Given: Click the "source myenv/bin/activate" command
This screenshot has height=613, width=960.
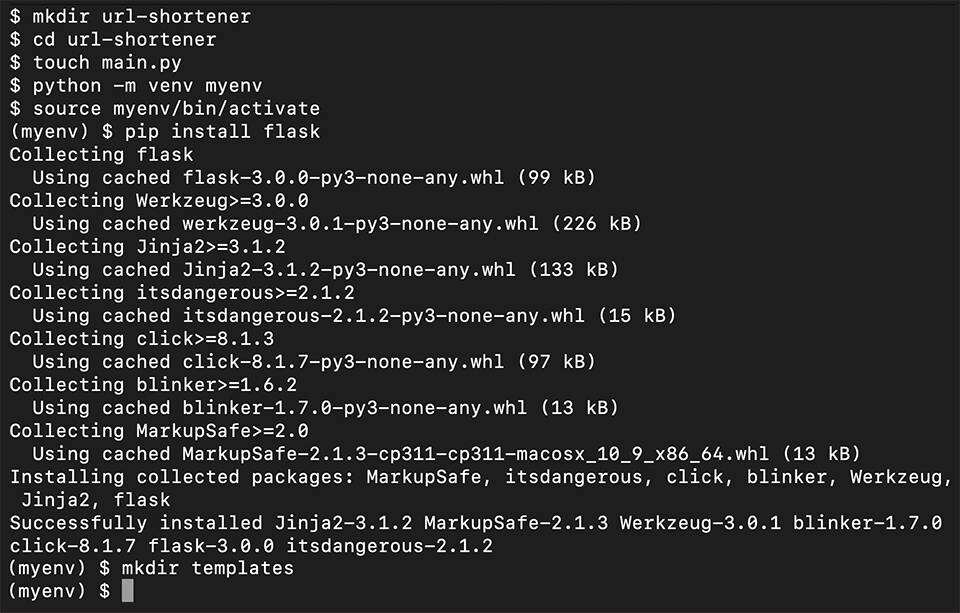Looking at the screenshot, I should [x=176, y=108].
